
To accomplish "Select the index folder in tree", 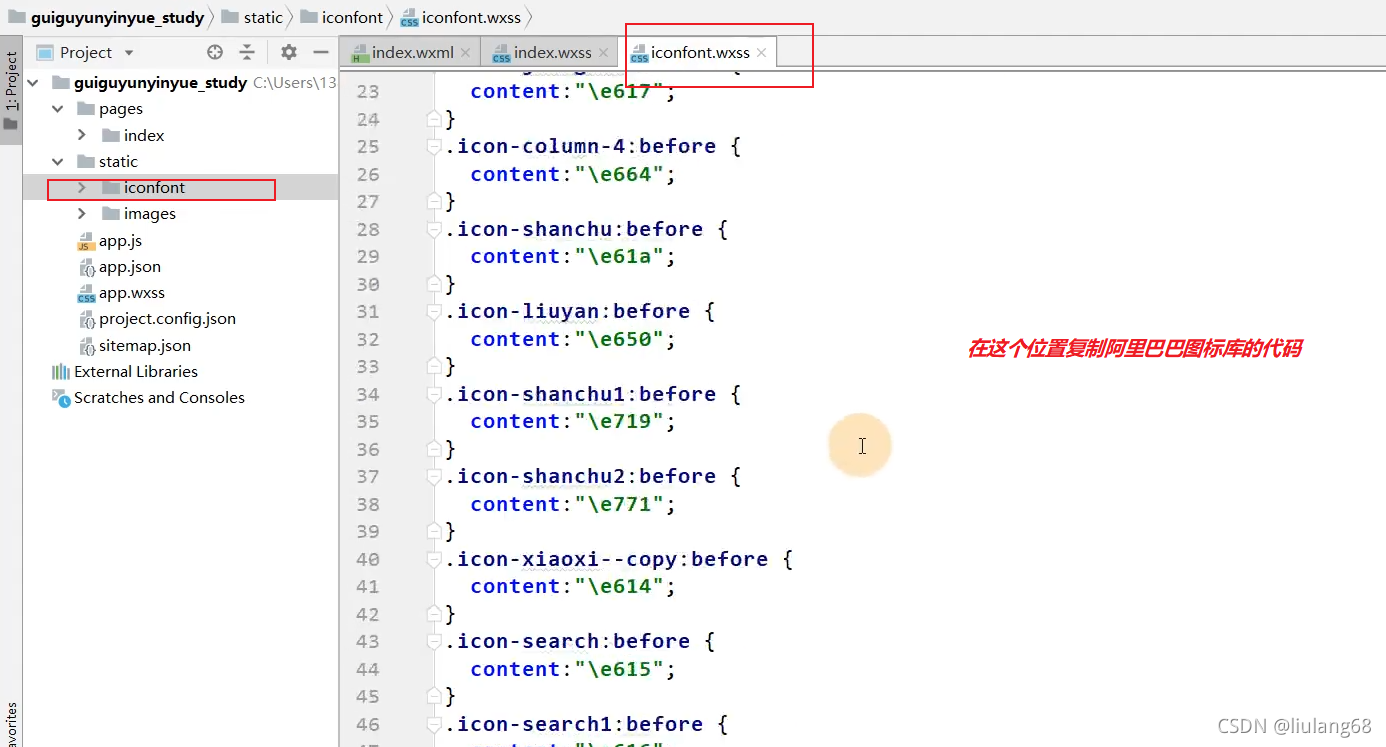I will point(144,135).
